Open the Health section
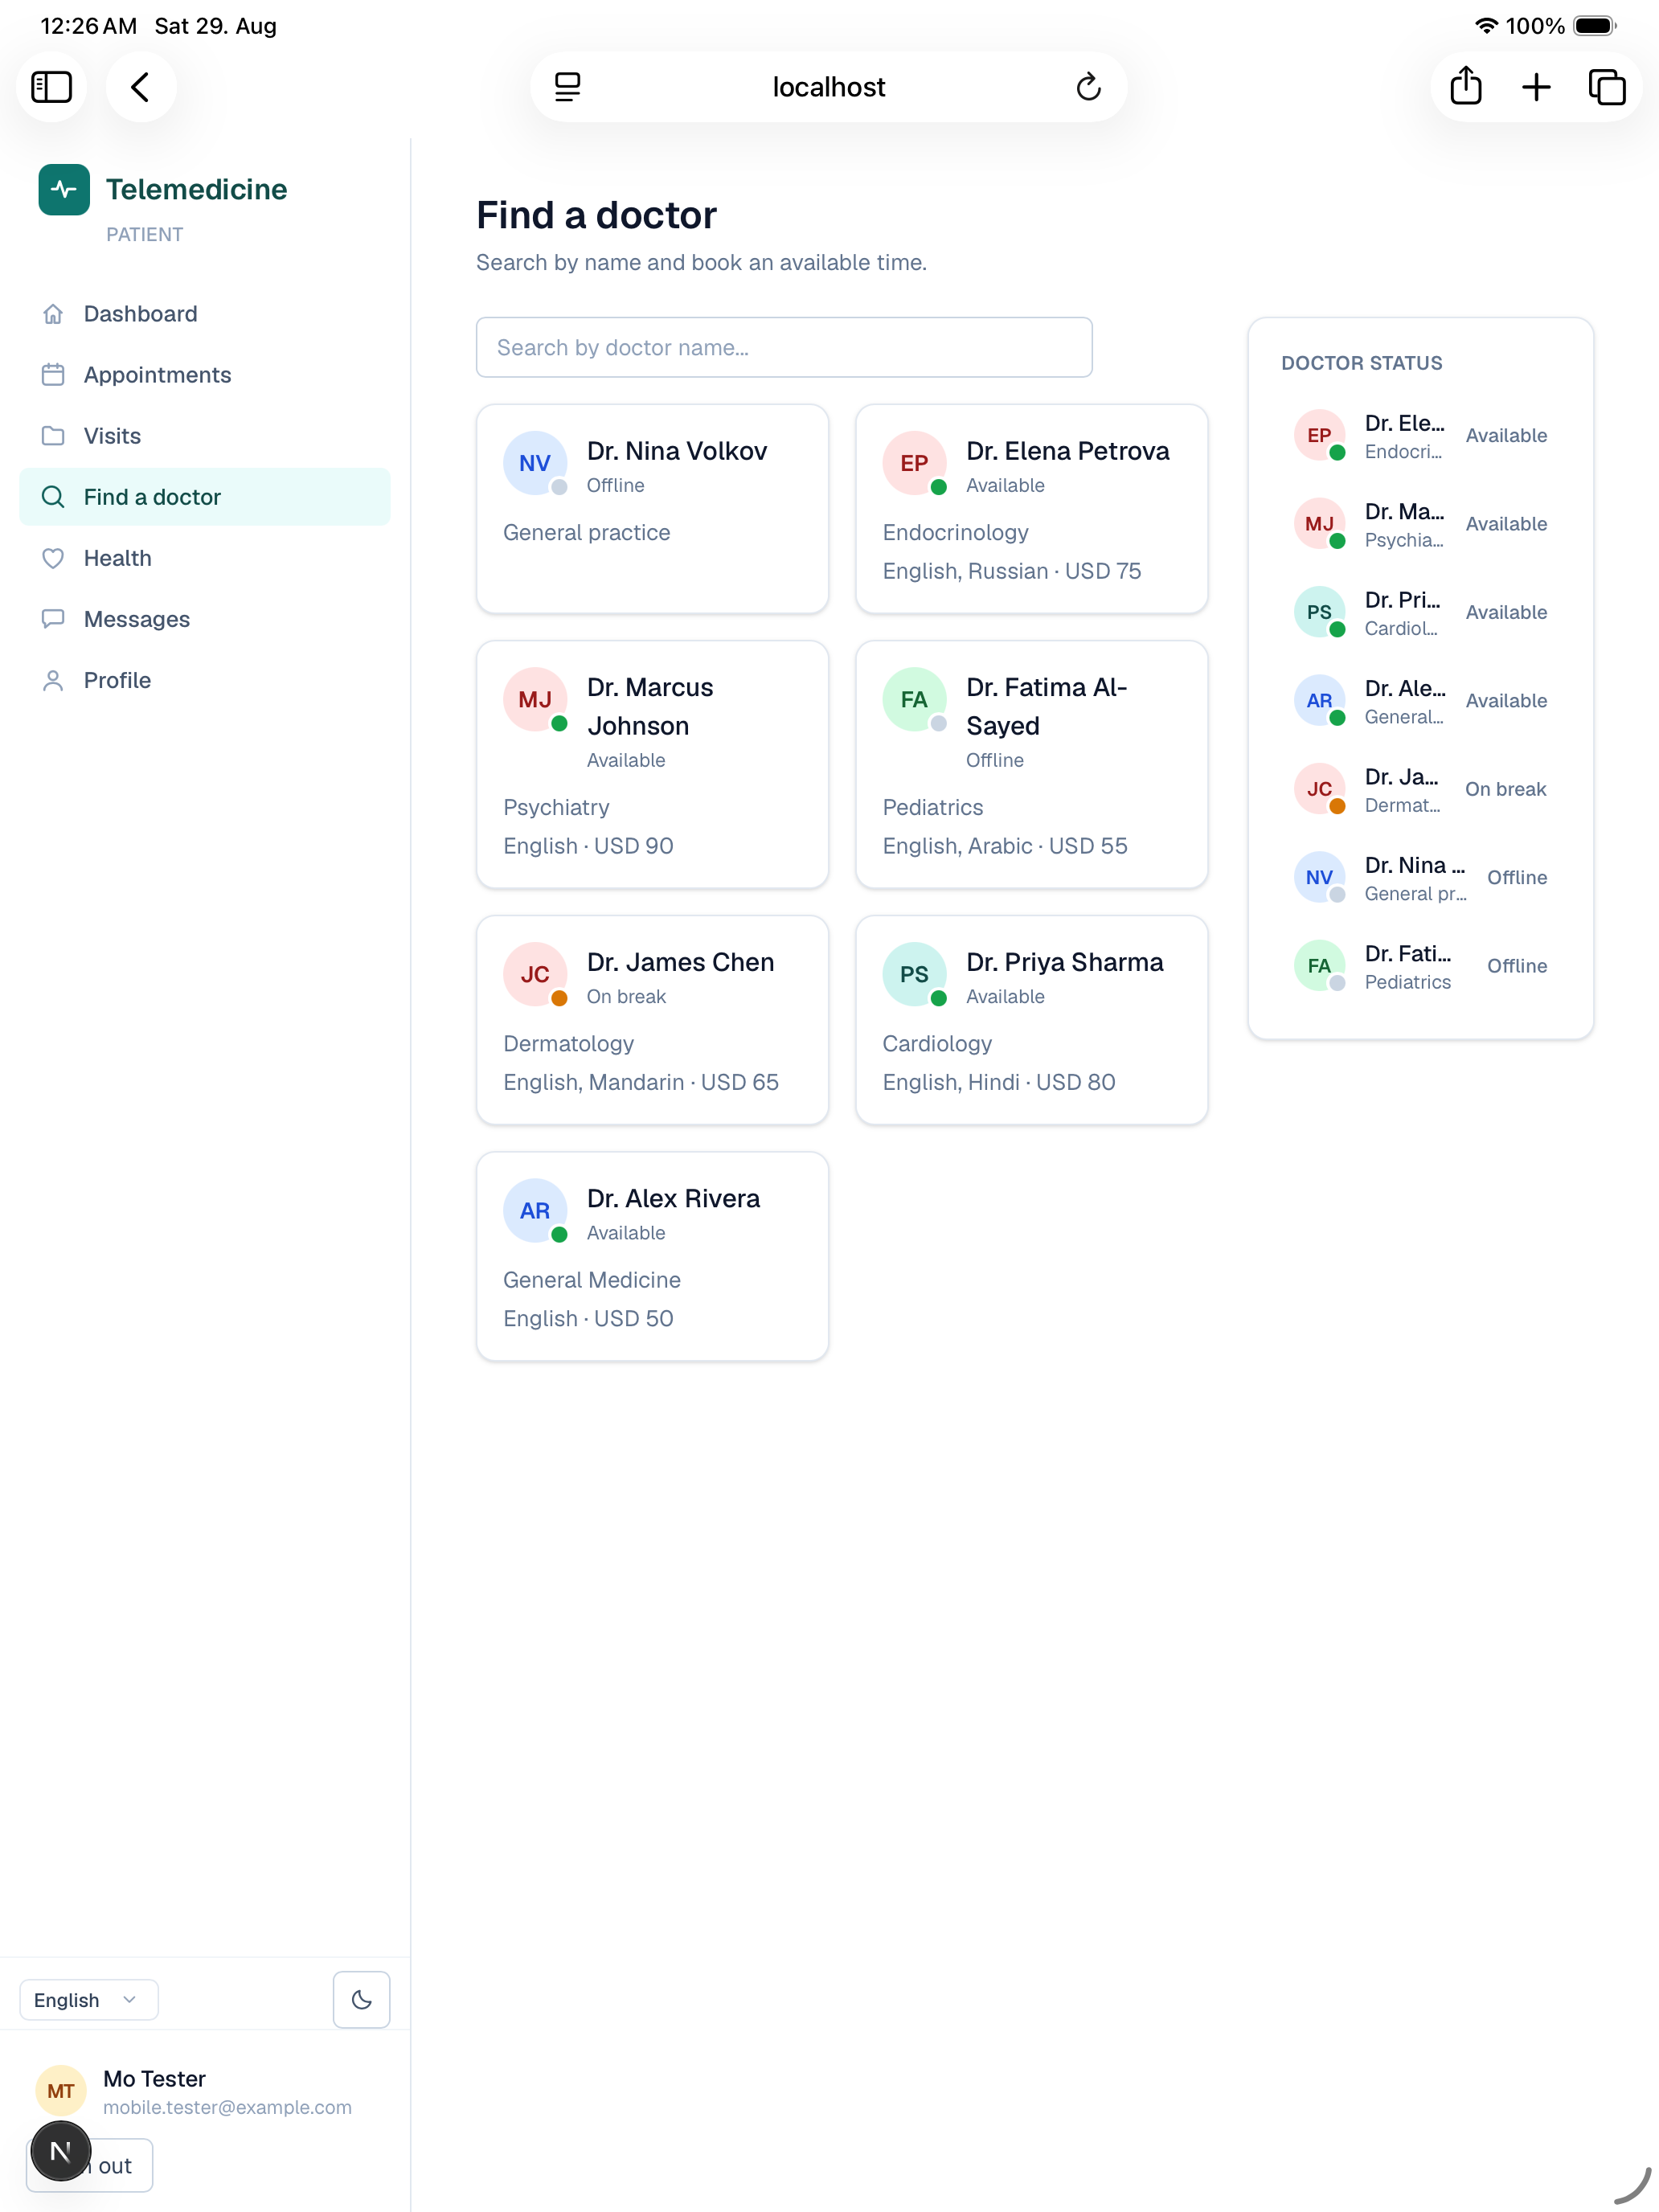This screenshot has height=2212, width=1659. (205, 558)
